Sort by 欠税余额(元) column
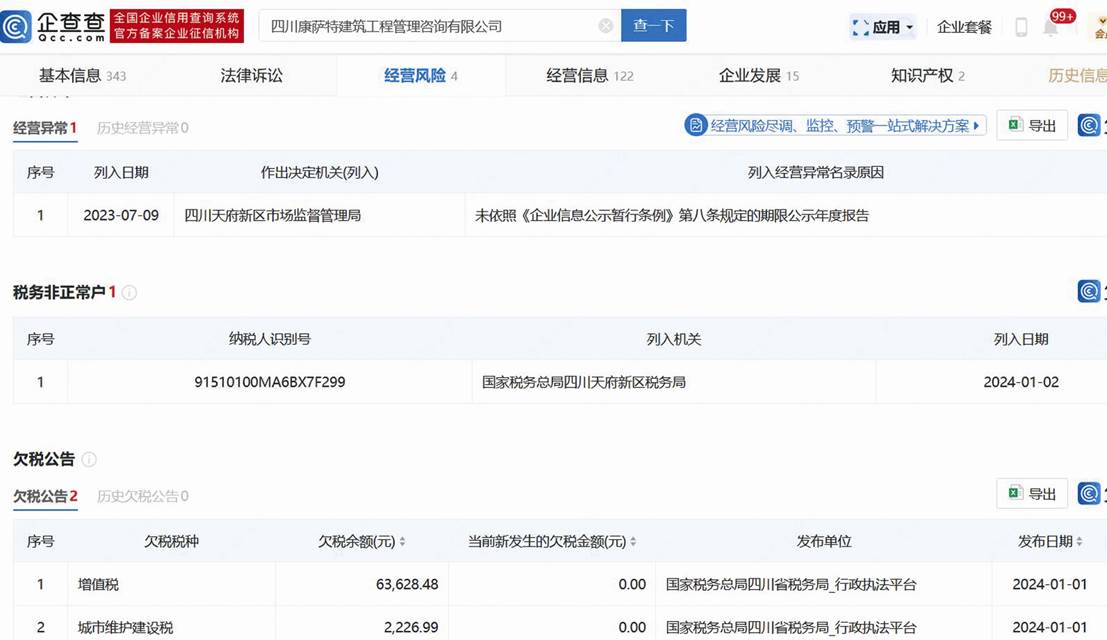Viewport: 1107px width, 640px height. tap(402, 542)
